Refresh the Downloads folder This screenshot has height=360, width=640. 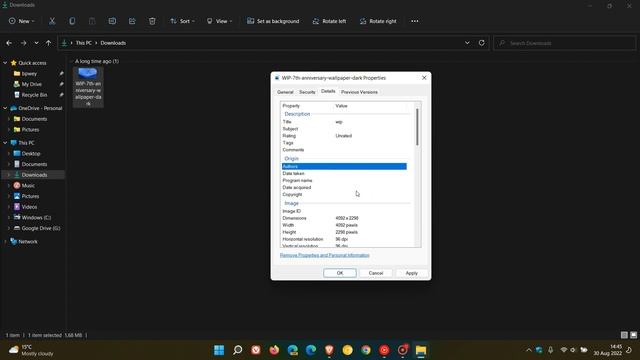tap(482, 43)
